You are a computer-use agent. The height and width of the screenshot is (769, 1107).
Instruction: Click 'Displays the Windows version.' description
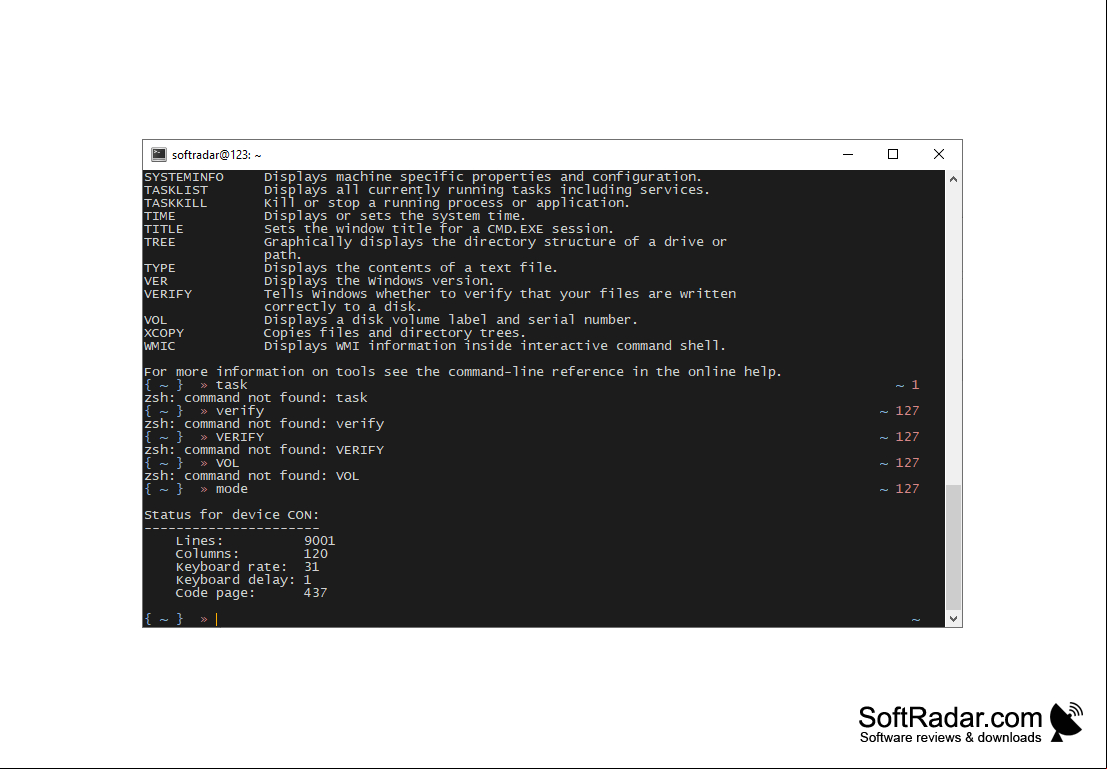pyautogui.click(x=378, y=281)
